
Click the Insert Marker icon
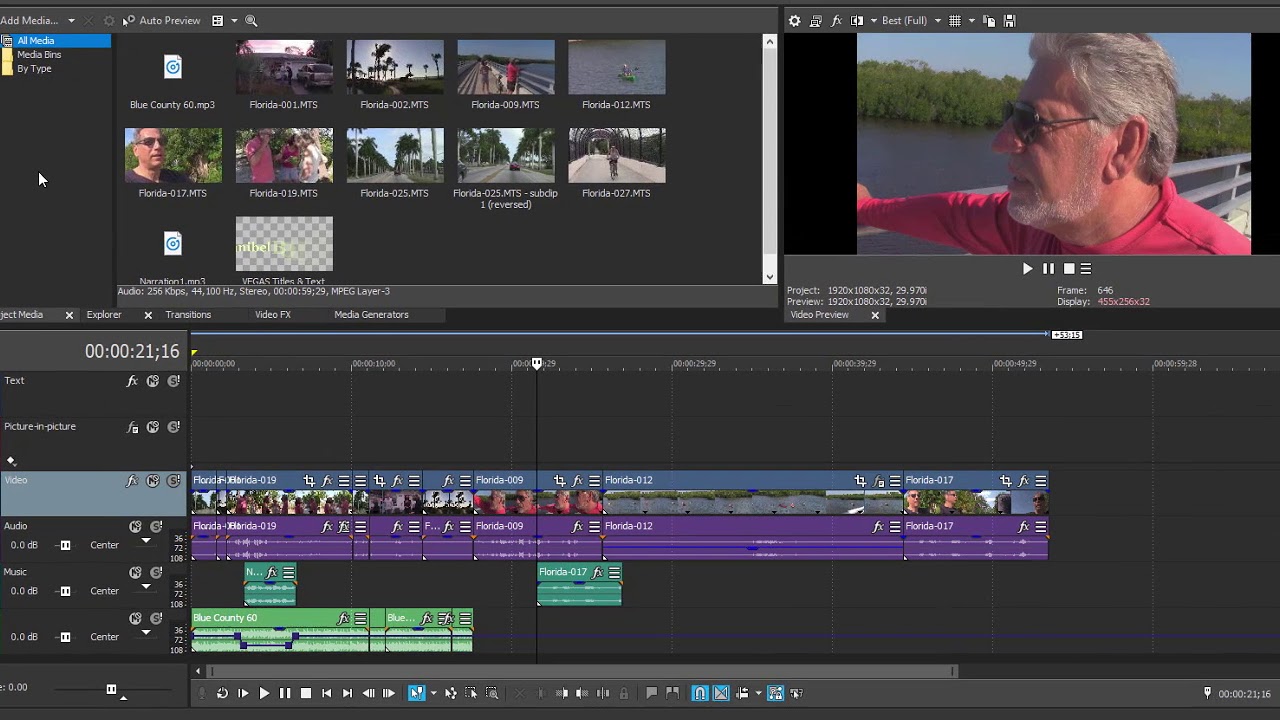point(651,693)
